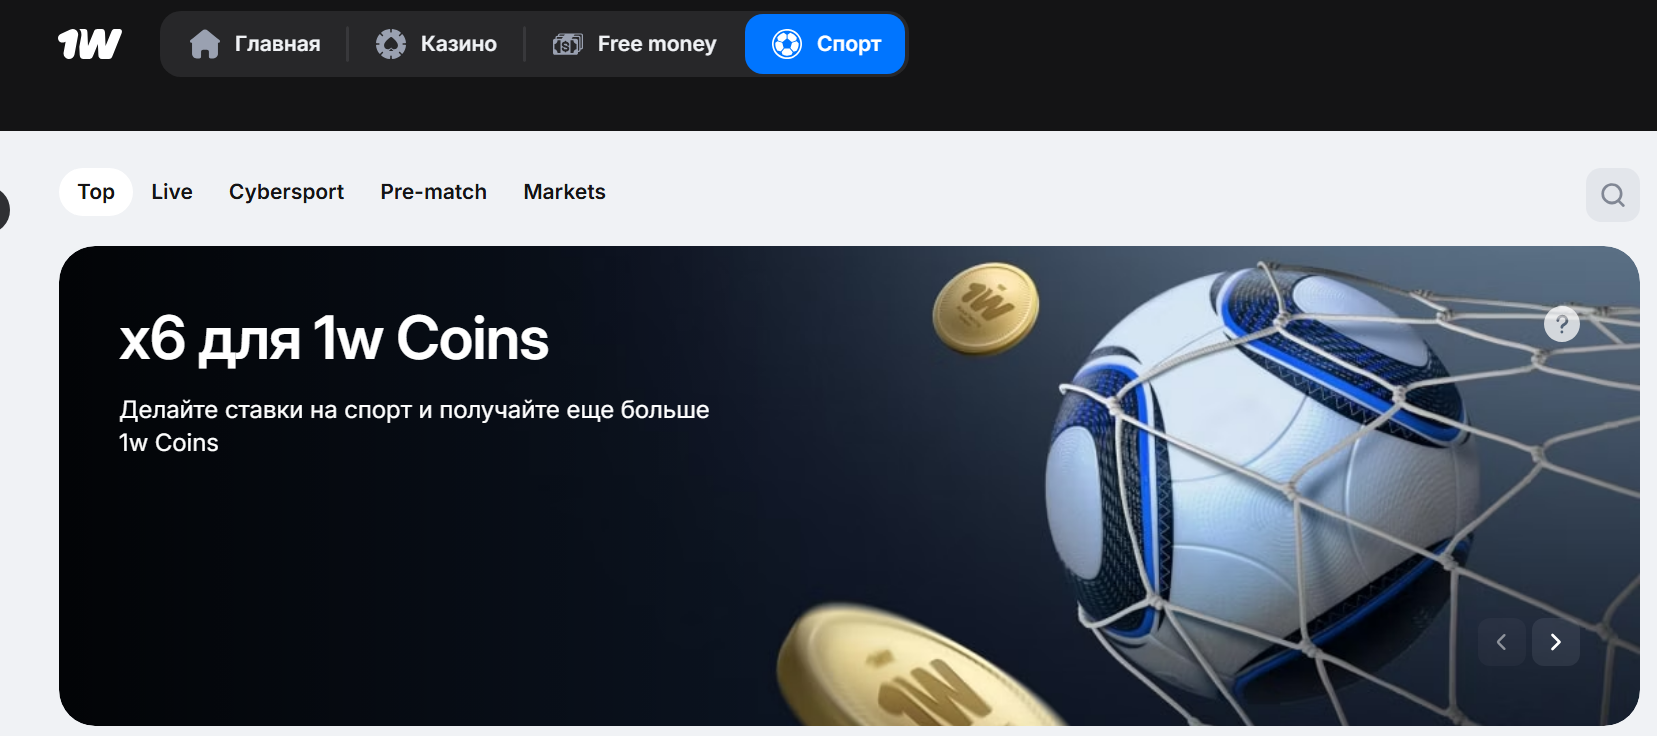Open the search magnifier icon
The height and width of the screenshot is (736, 1657).
1613,195
